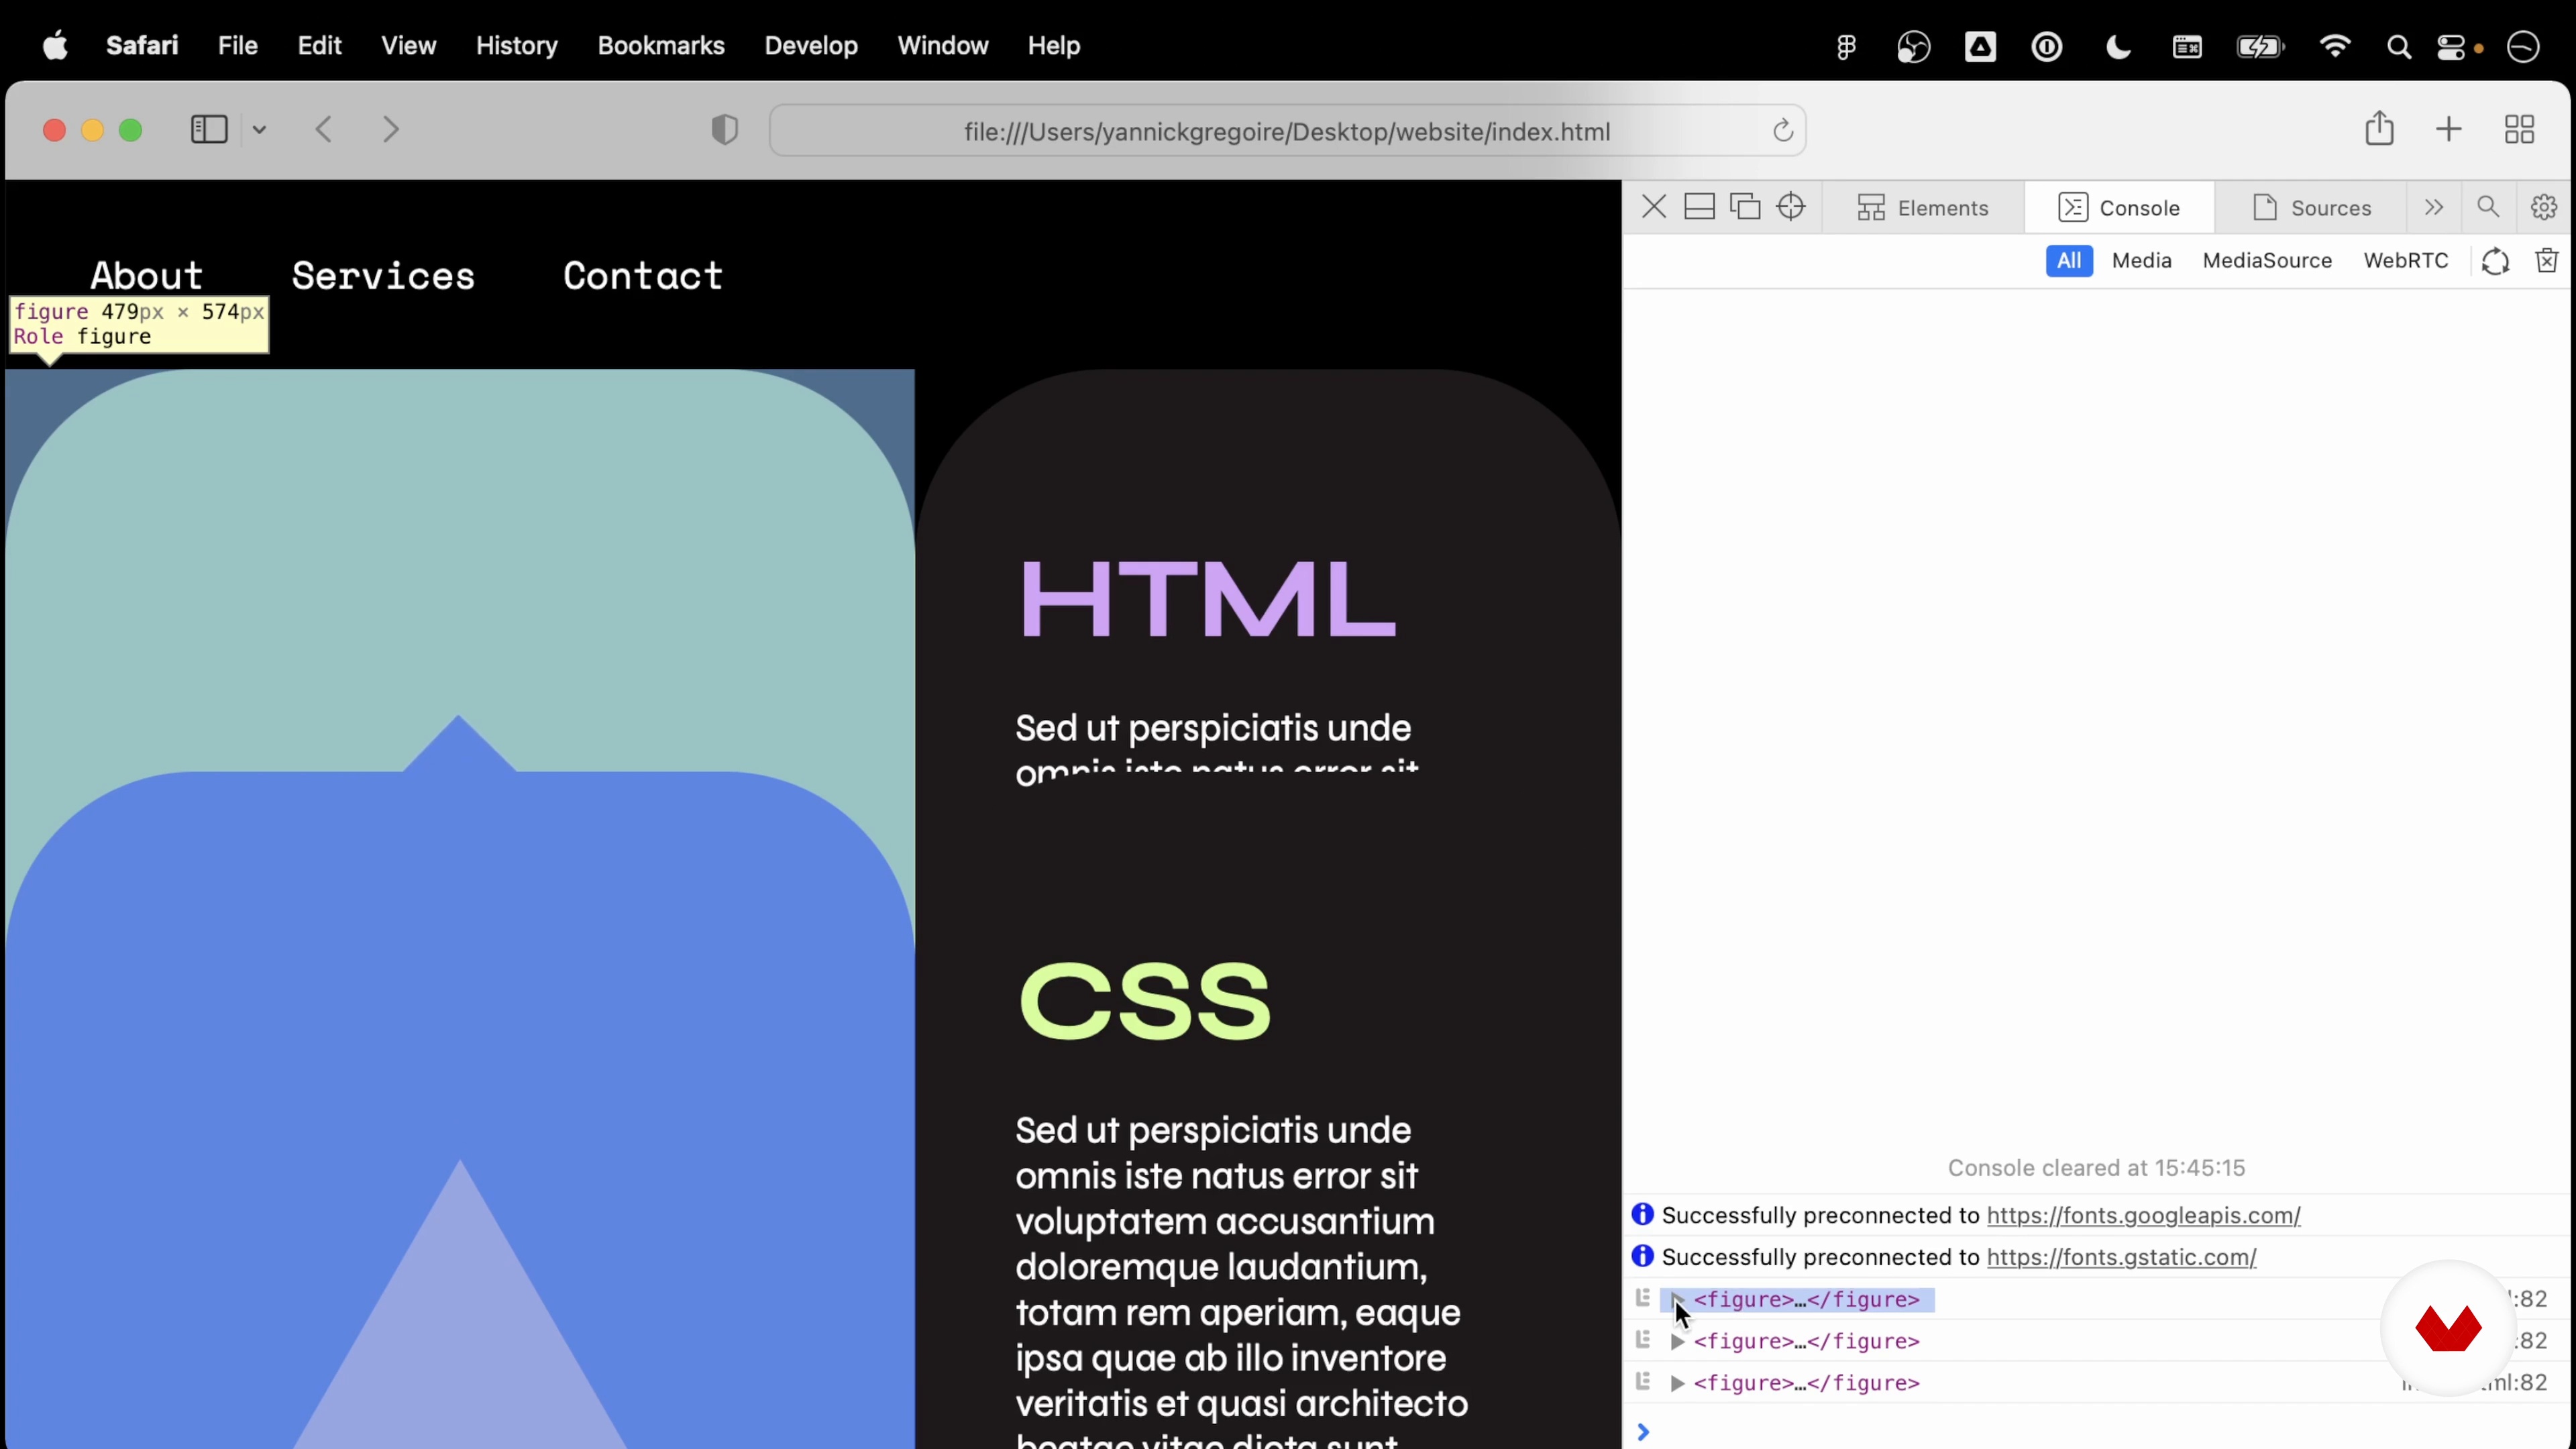This screenshot has width=2576, height=1449.
Task: Toggle the Safari sidebar
Action: [209, 130]
